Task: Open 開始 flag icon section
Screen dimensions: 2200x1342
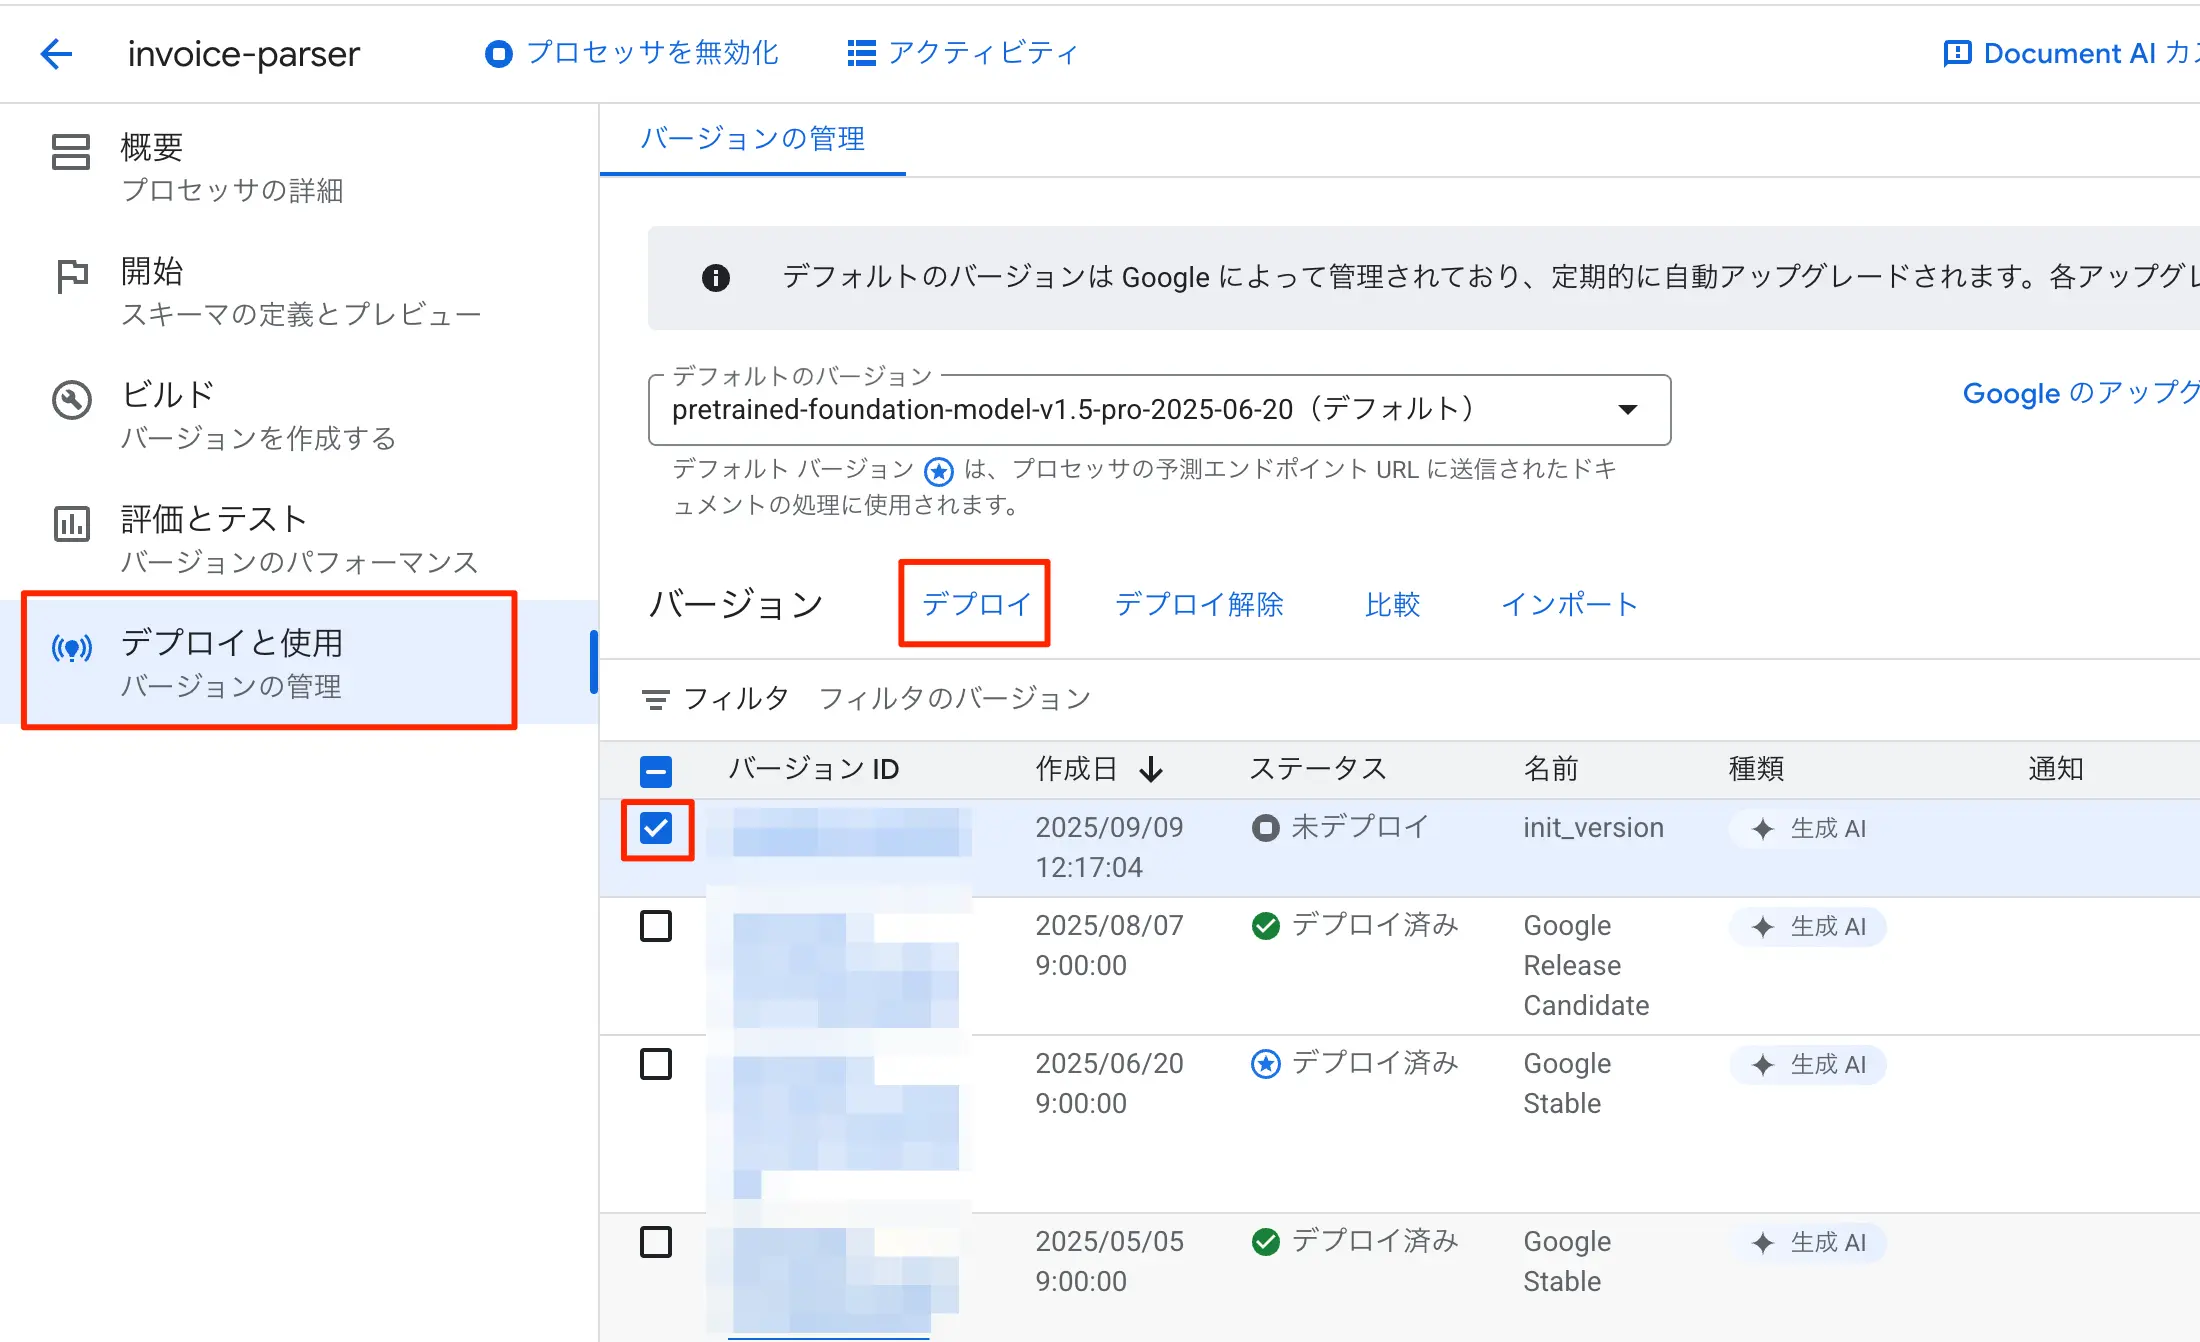Action: 72,275
